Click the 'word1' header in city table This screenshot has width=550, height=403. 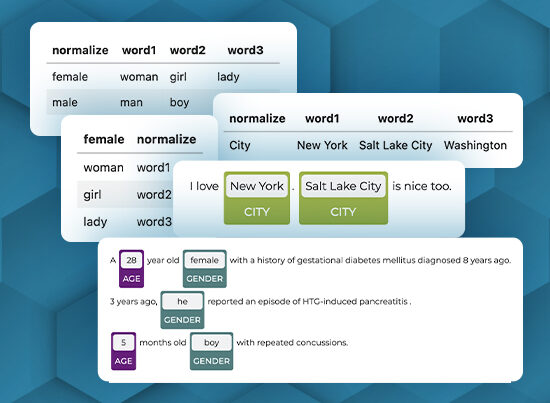pos(322,119)
